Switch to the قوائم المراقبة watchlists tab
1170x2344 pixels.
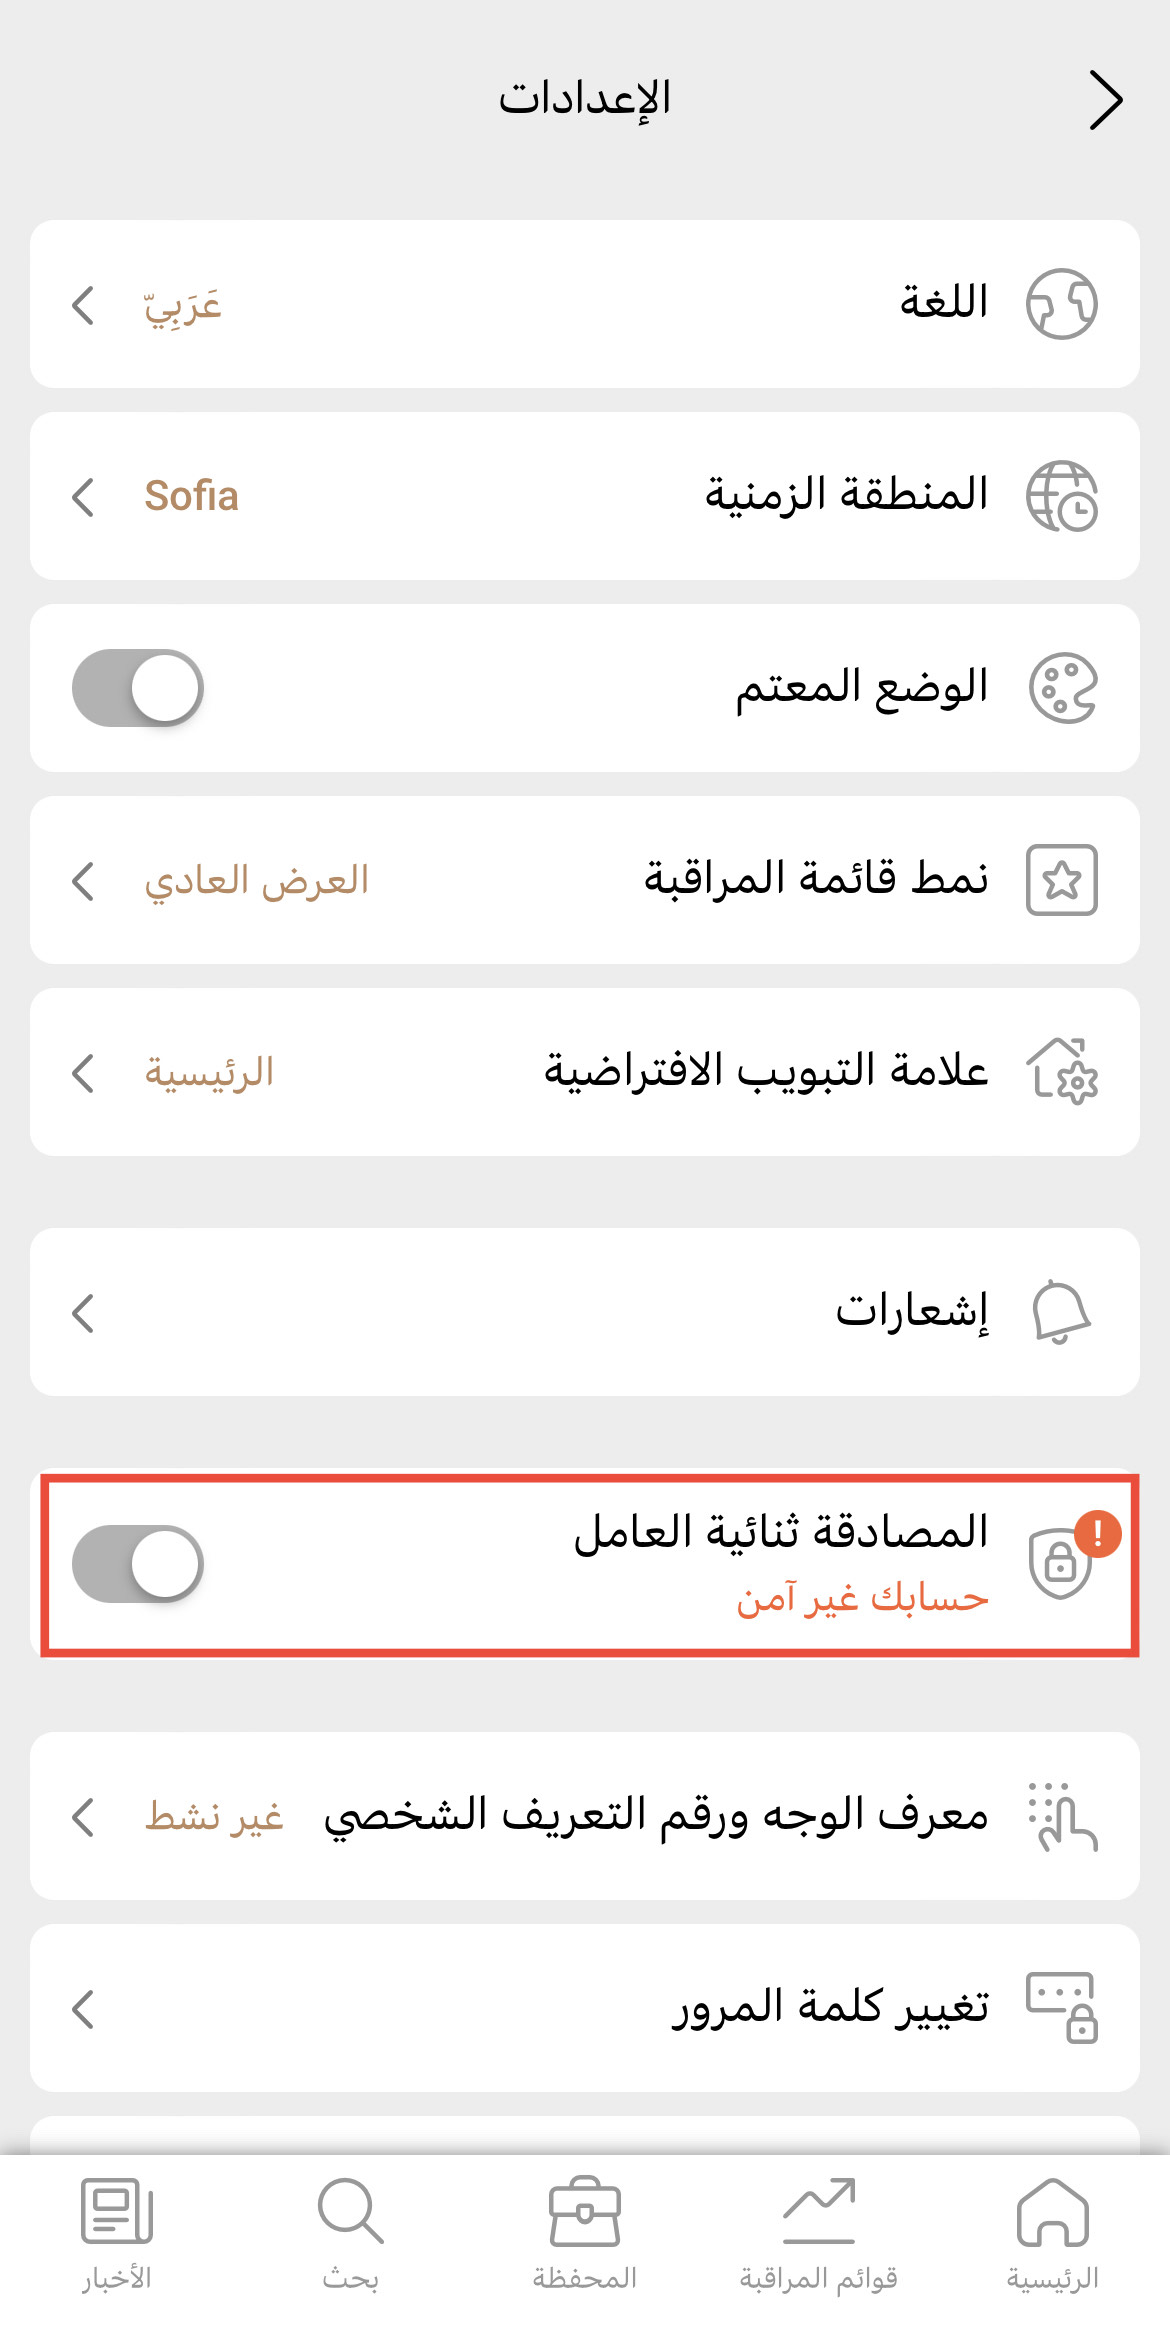(818, 2234)
